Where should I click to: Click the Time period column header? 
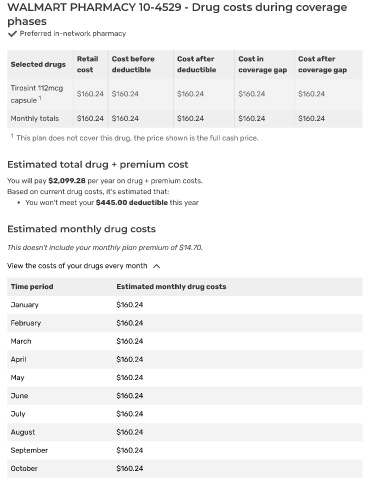click(x=32, y=287)
